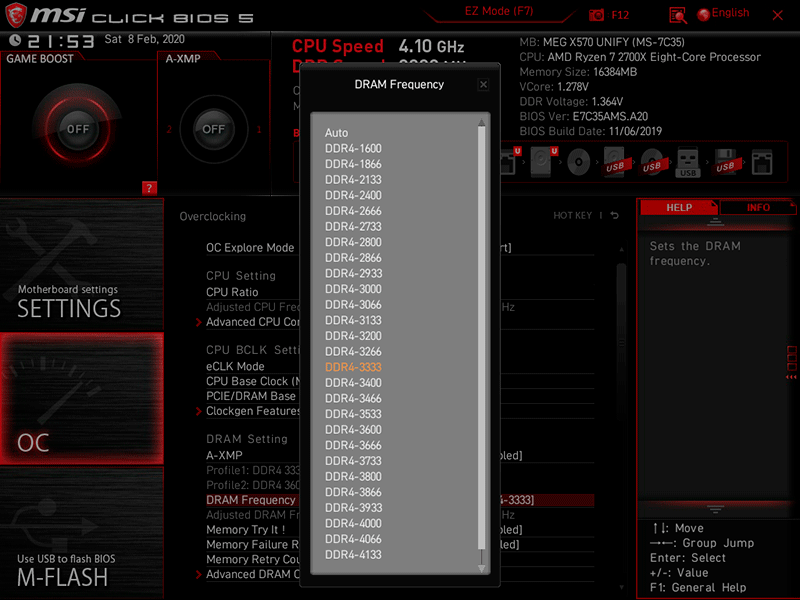
Task: Open the GAME BOOST question-mark help
Action: point(149,188)
